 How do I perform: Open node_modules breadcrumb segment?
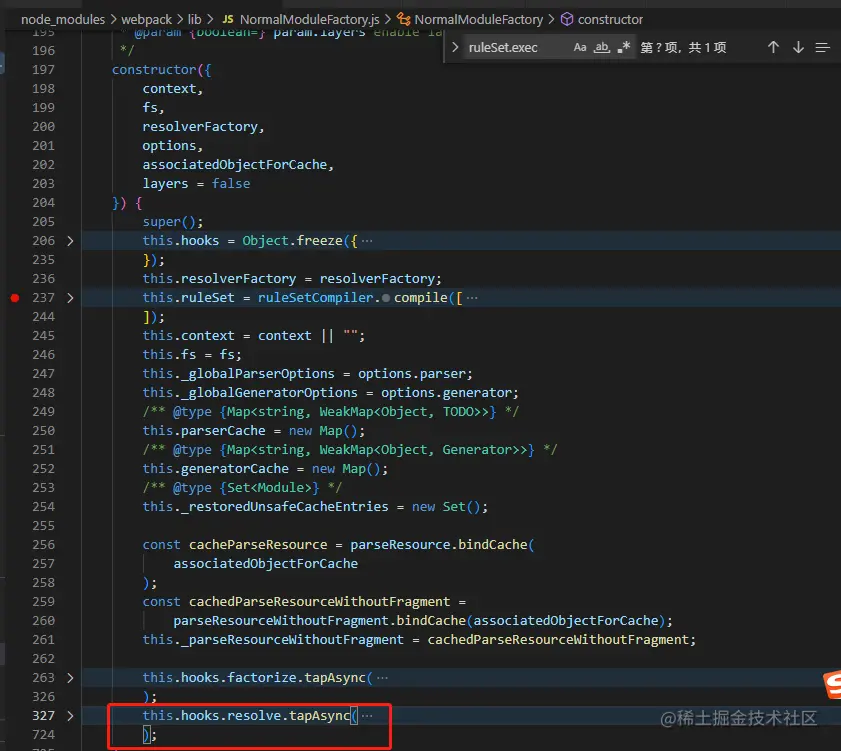[64, 19]
